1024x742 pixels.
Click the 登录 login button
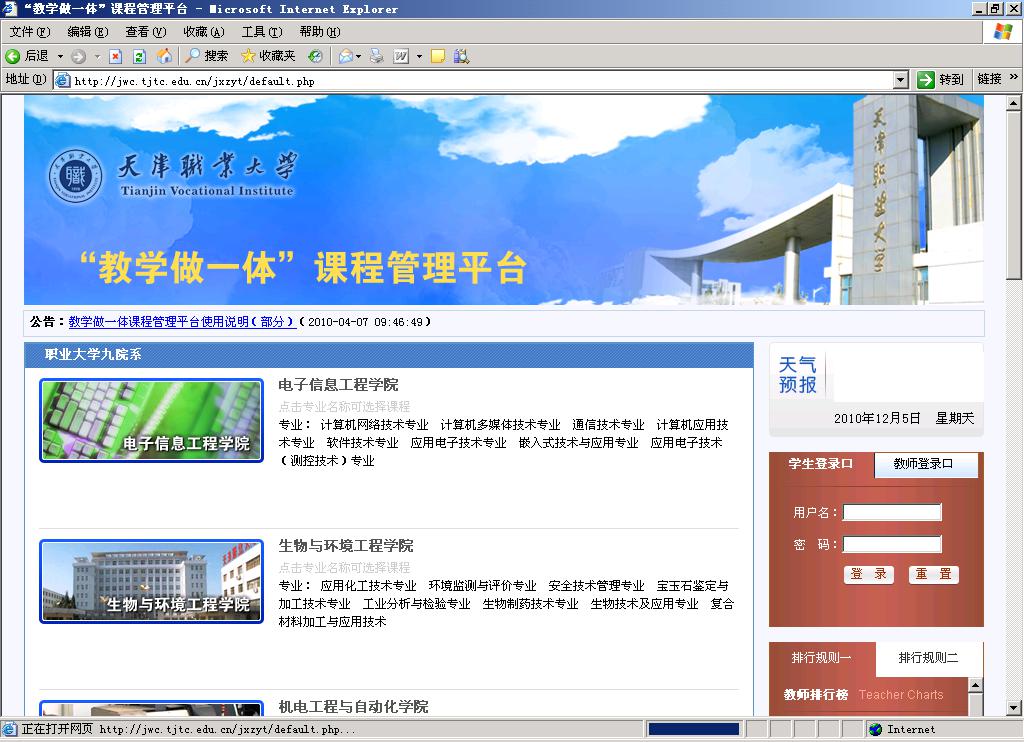(x=869, y=574)
